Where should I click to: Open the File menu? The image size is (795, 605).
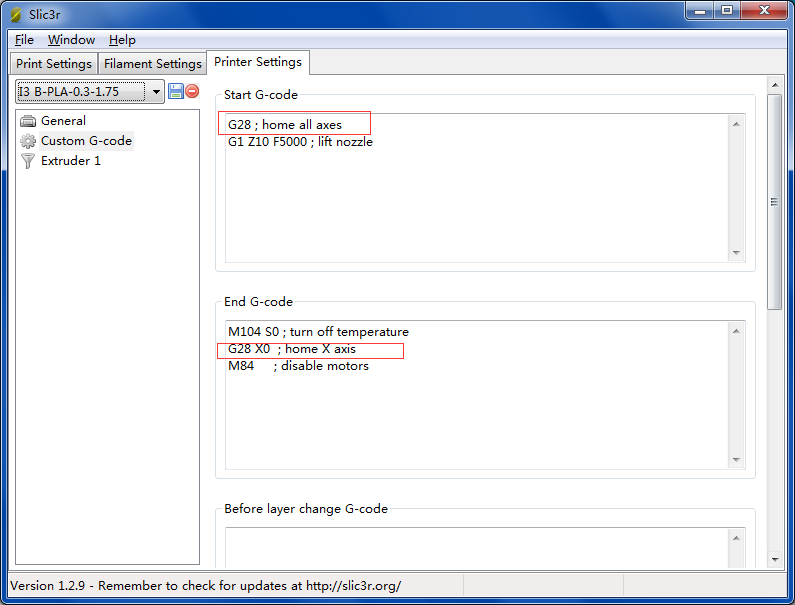click(24, 40)
